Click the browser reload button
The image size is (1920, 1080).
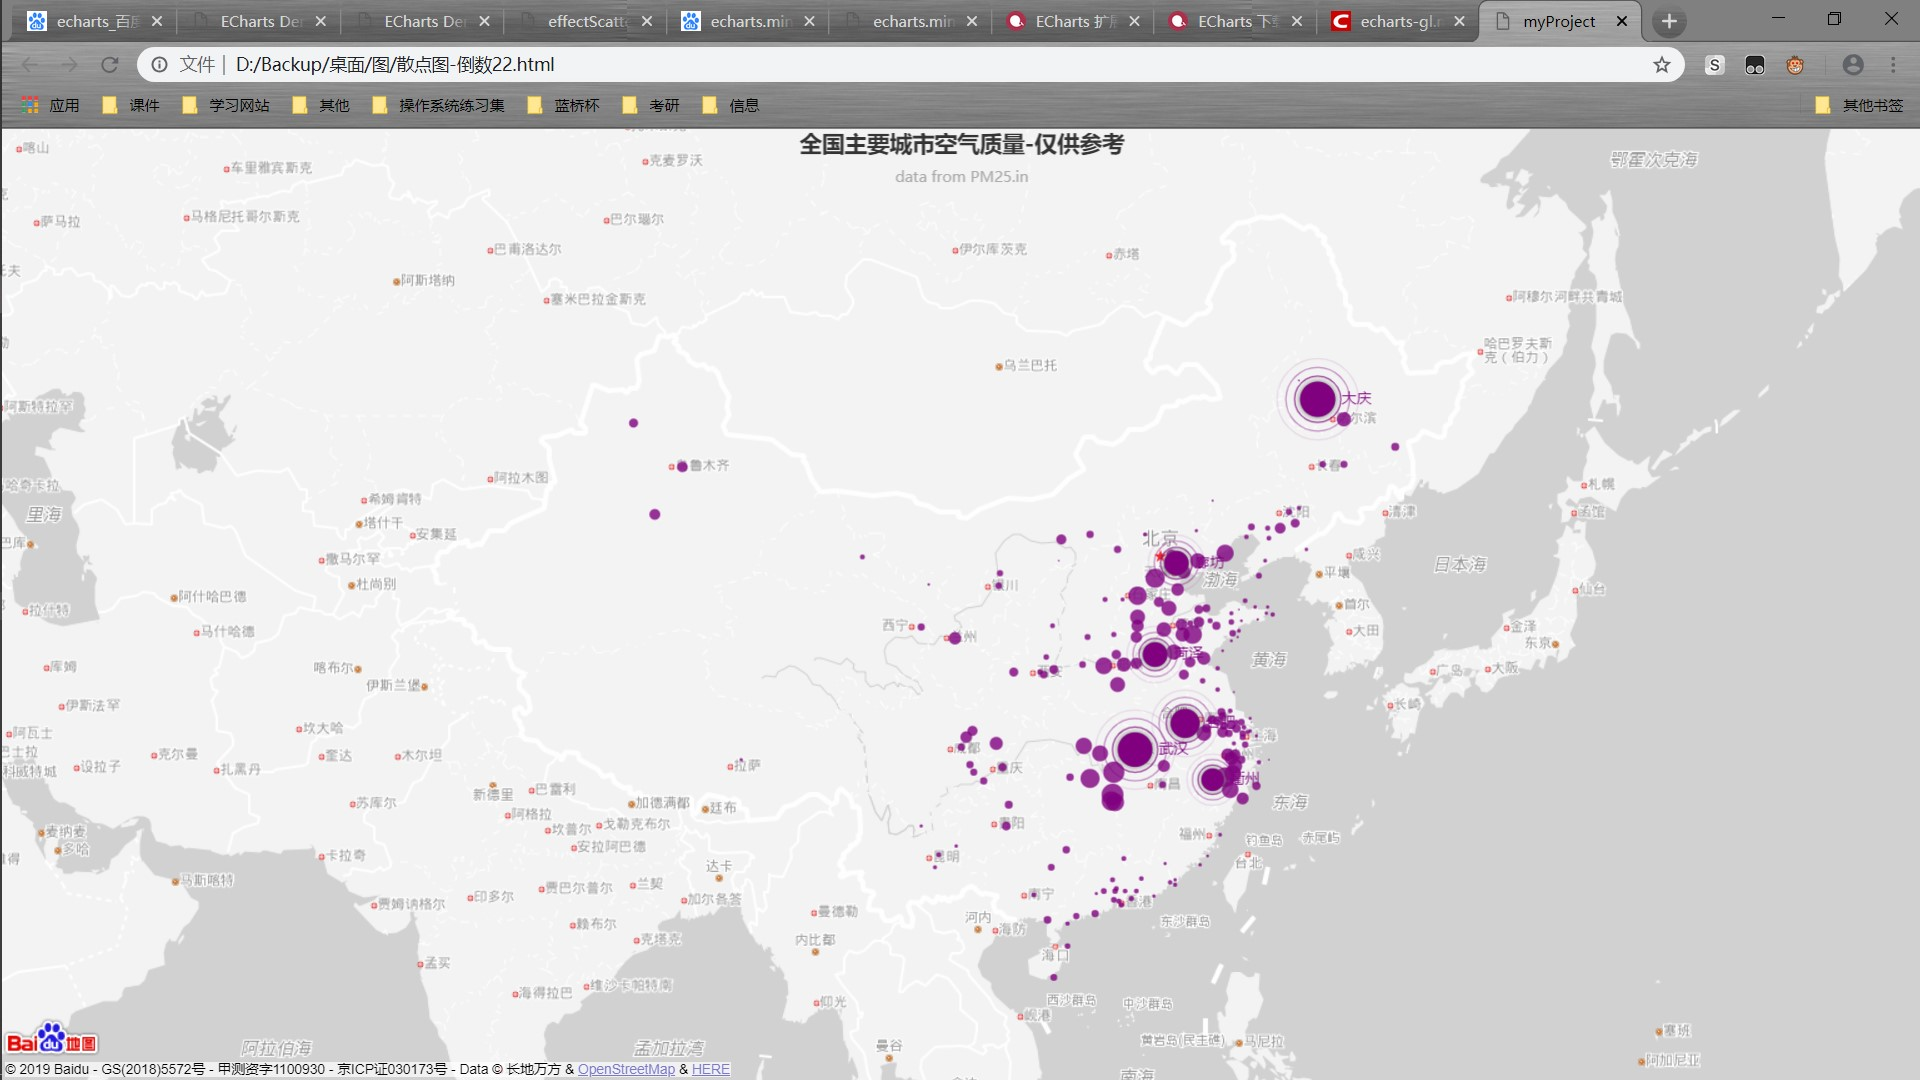pos(110,65)
